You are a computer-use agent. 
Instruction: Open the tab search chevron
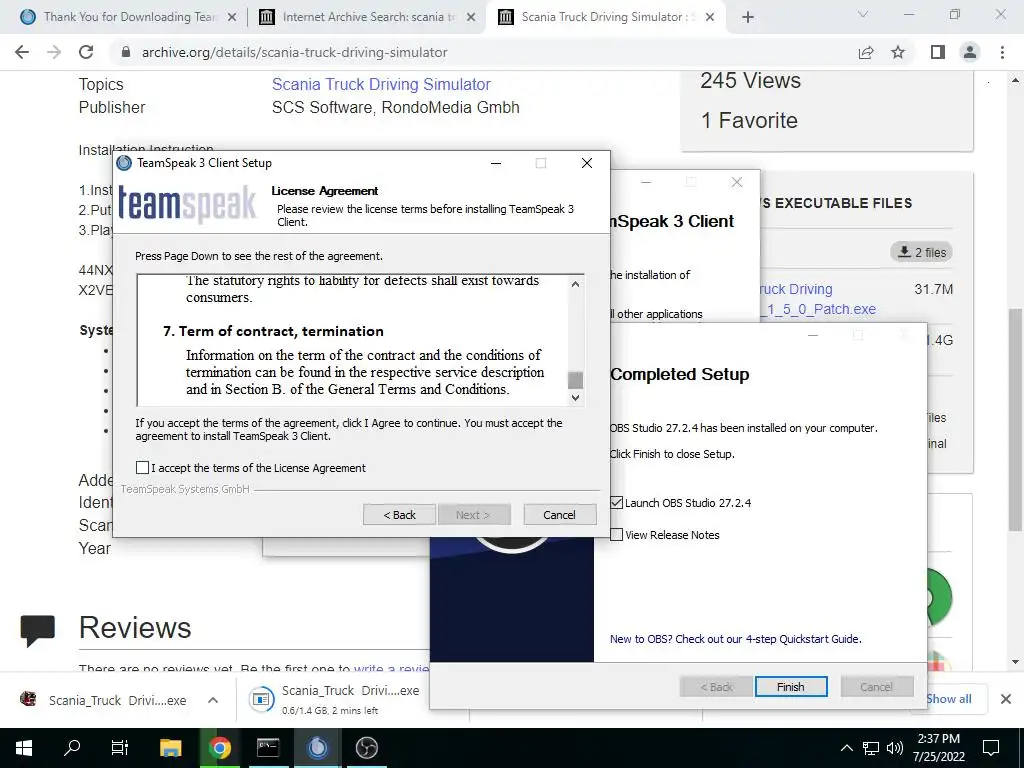(863, 14)
